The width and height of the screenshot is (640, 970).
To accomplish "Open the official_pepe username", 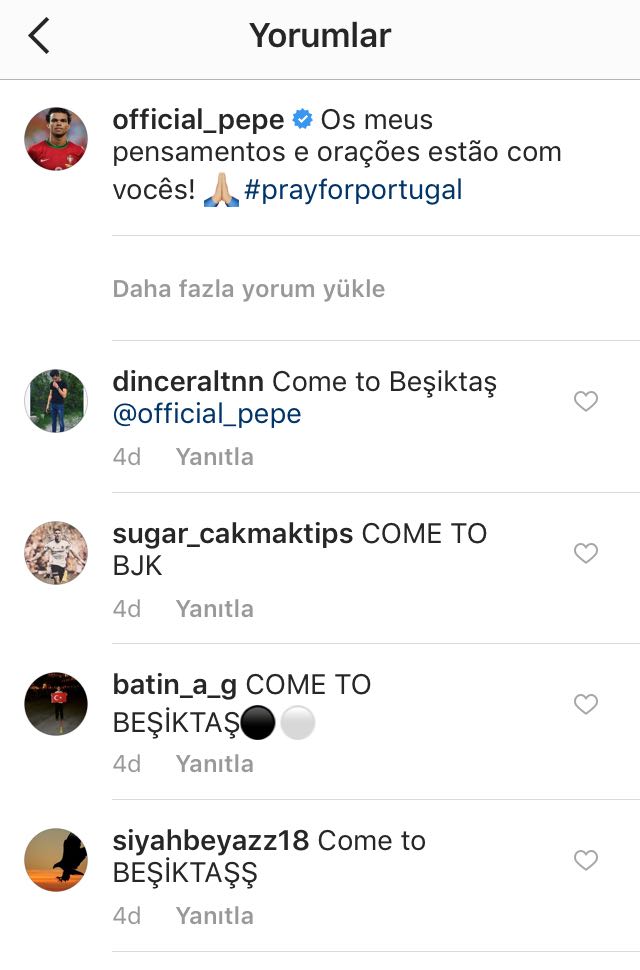I will pos(198,120).
